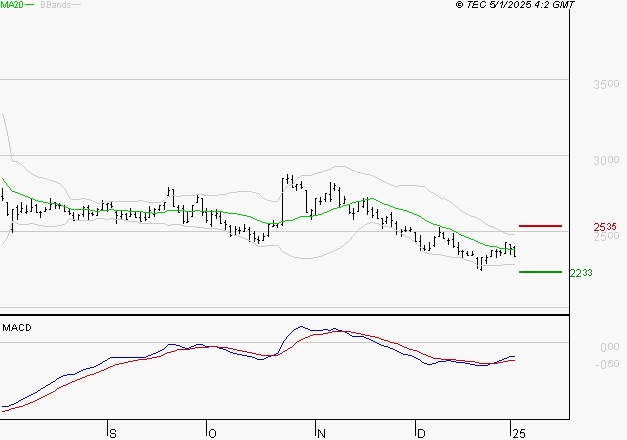Select the S month marker on time axis
Image resolution: width=627 pixels, height=440 pixels.
tap(112, 433)
